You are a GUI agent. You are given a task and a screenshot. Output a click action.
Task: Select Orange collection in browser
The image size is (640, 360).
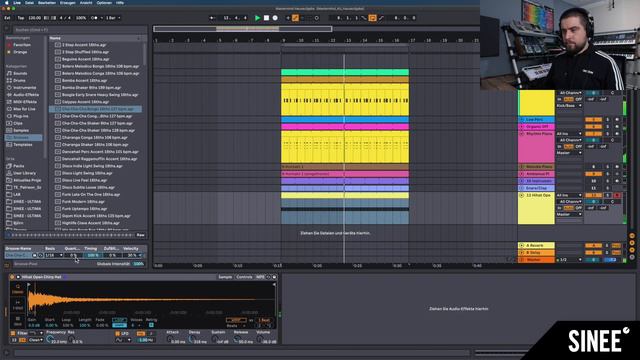(20, 52)
